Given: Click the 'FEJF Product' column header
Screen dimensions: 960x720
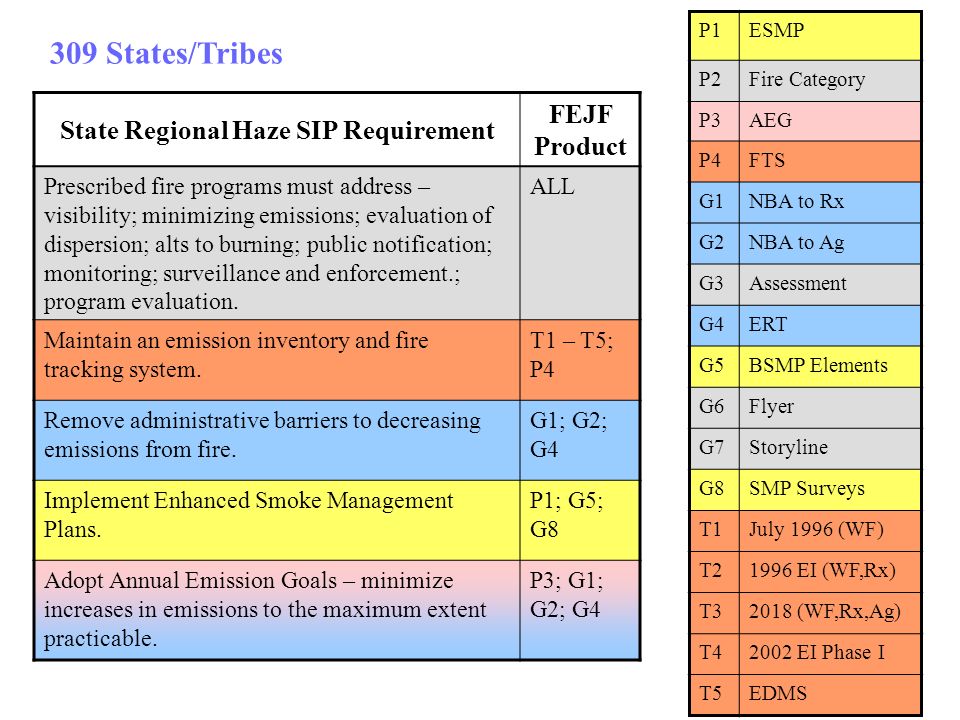Looking at the screenshot, I should pos(580,130).
